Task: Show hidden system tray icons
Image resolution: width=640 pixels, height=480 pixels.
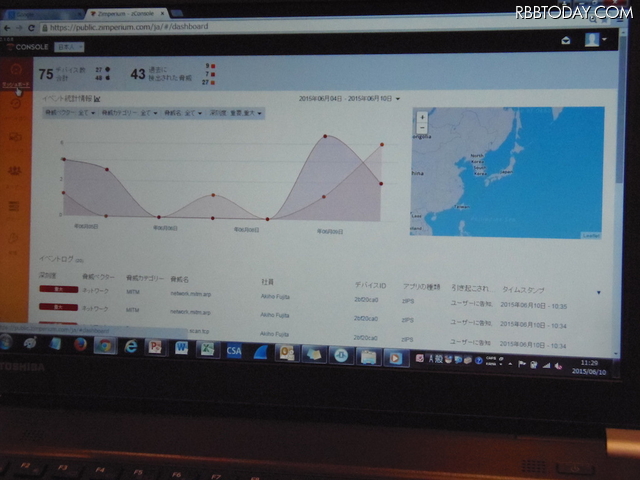Action: click(x=510, y=364)
